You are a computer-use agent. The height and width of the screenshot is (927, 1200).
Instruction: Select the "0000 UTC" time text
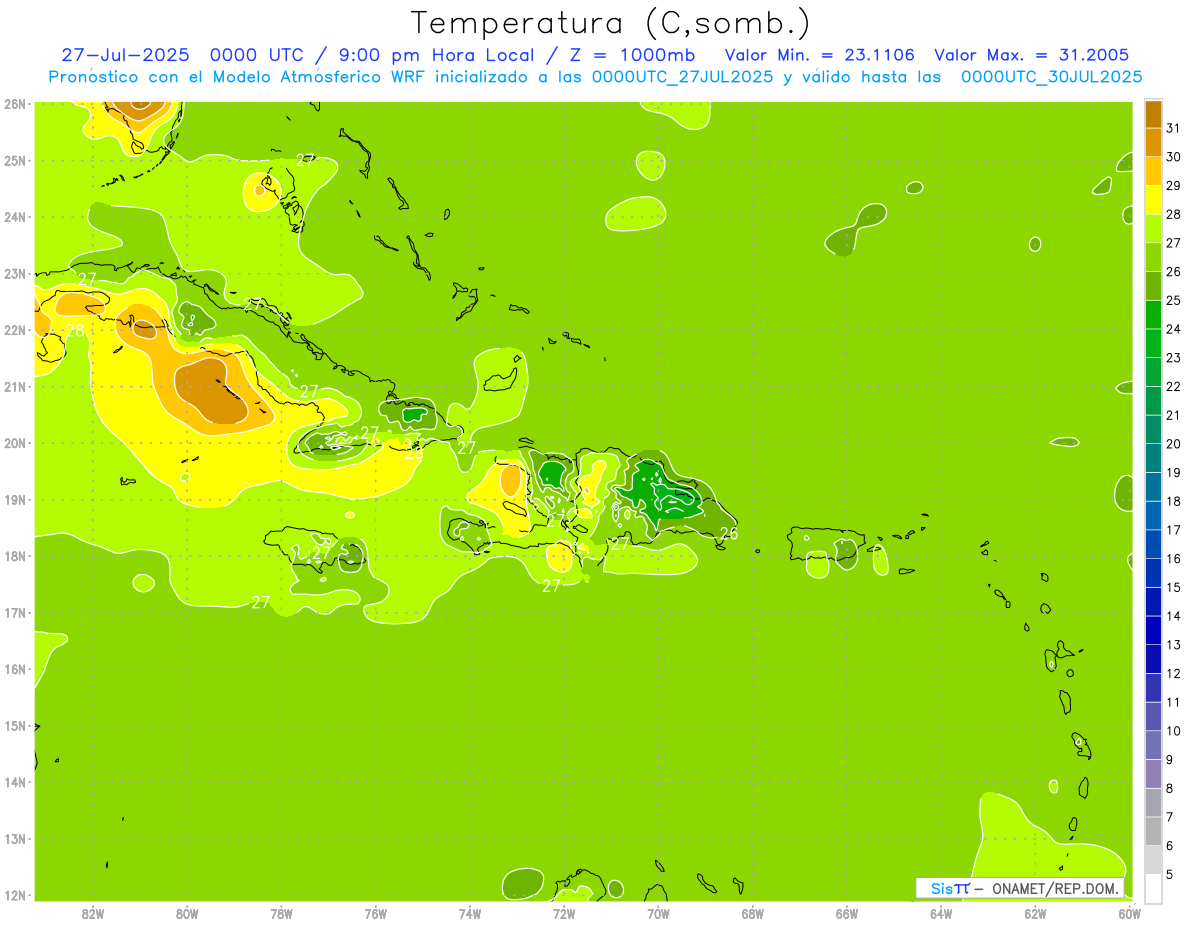pos(257,55)
